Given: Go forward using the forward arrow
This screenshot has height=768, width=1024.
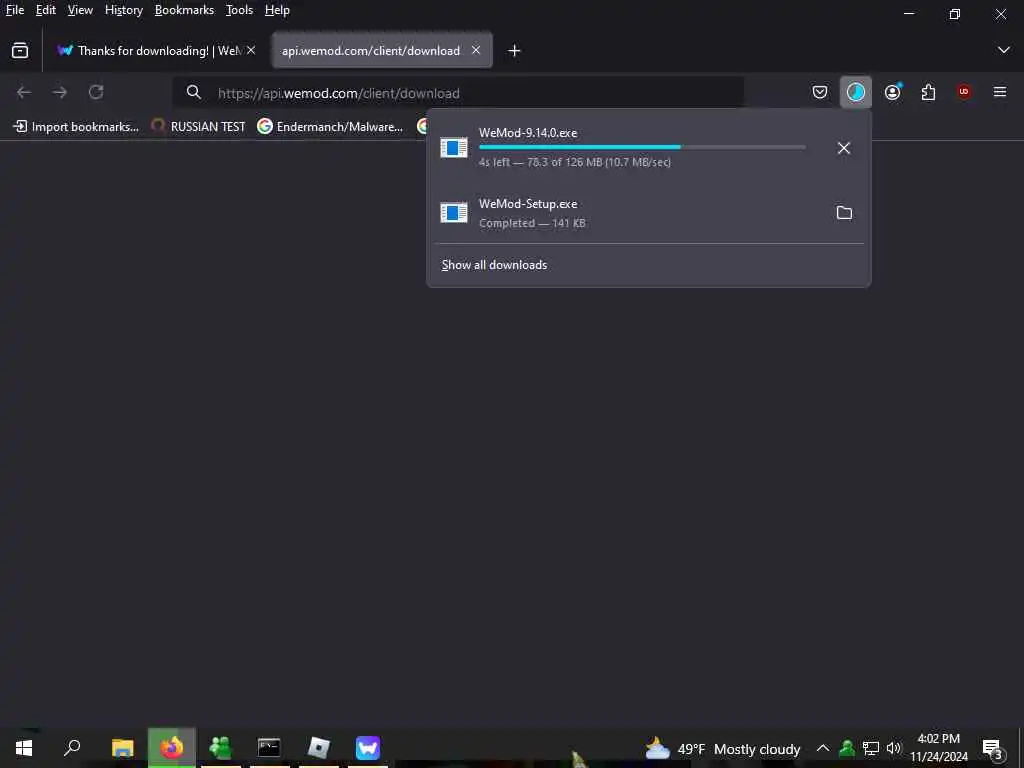Looking at the screenshot, I should 60,92.
